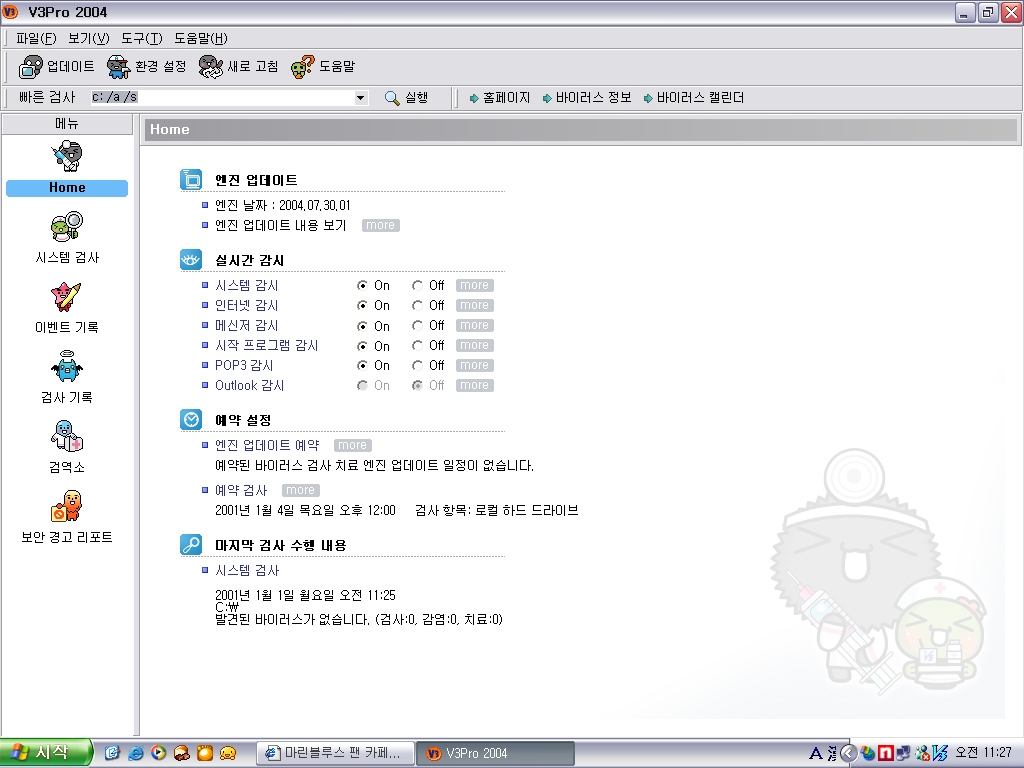The width and height of the screenshot is (1024, 768).
Task: Click V3Pro 2004 taskbar button
Action: (495, 753)
